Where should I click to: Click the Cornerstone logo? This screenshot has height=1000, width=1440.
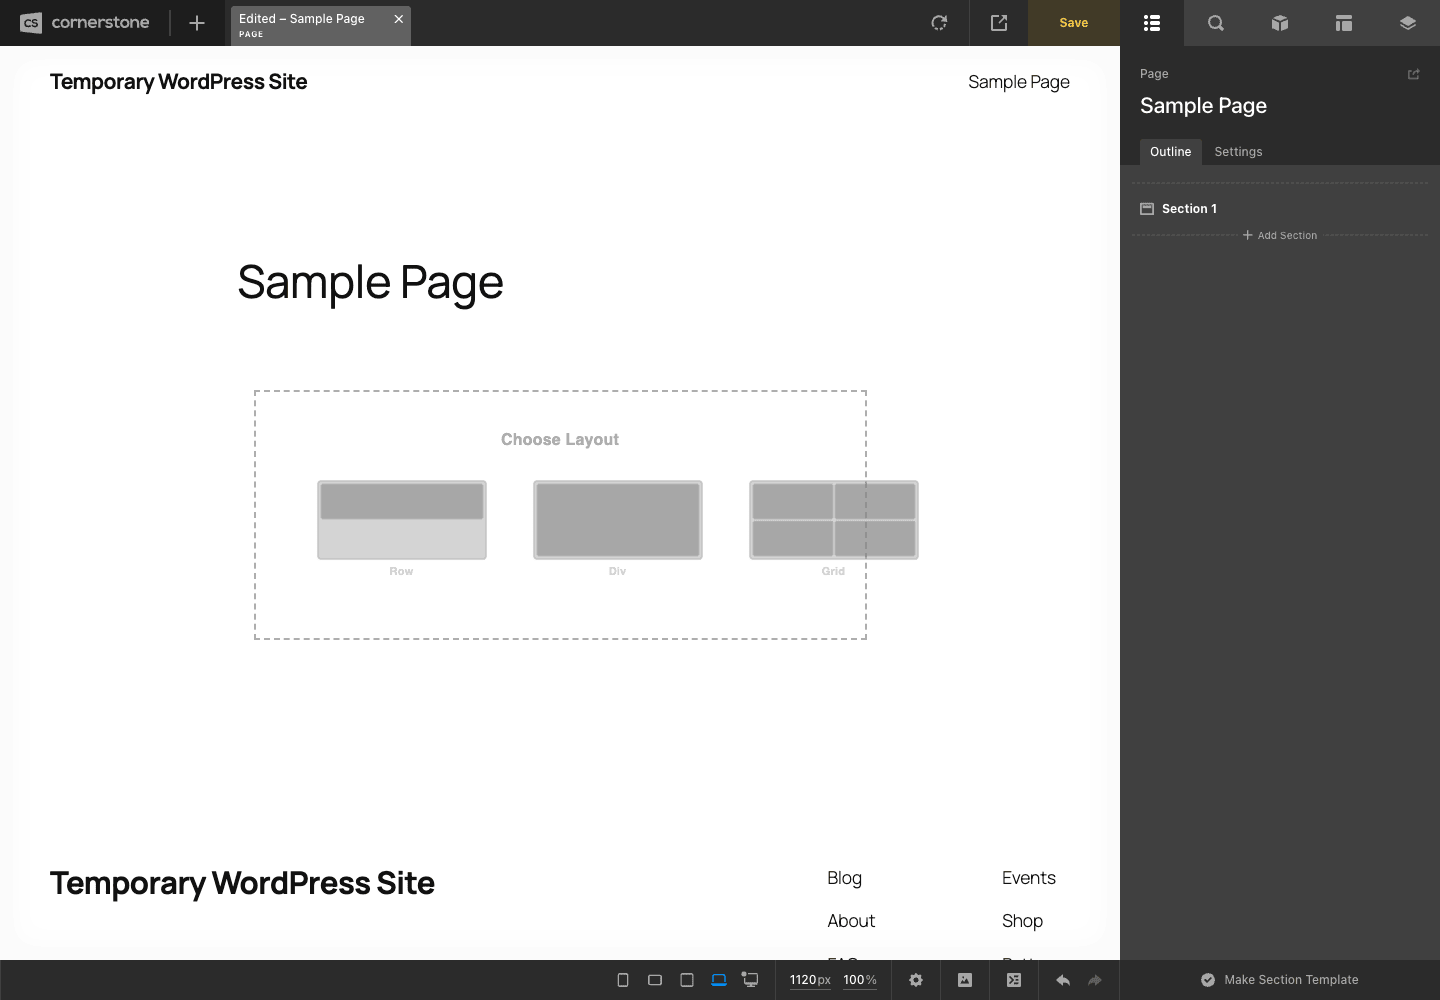click(85, 22)
